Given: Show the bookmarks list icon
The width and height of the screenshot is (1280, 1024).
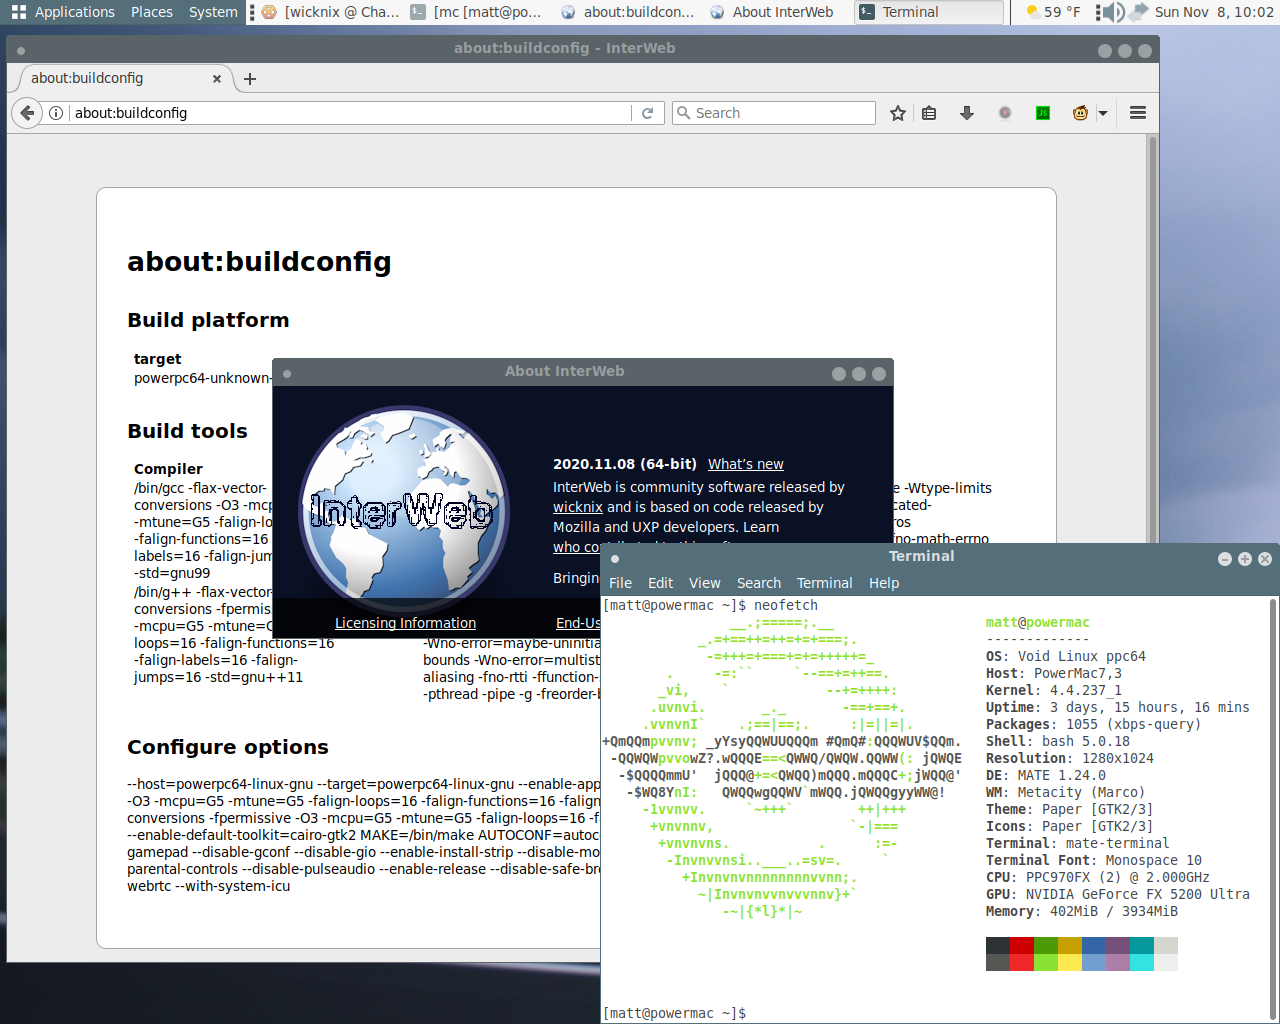Looking at the screenshot, I should point(929,113).
